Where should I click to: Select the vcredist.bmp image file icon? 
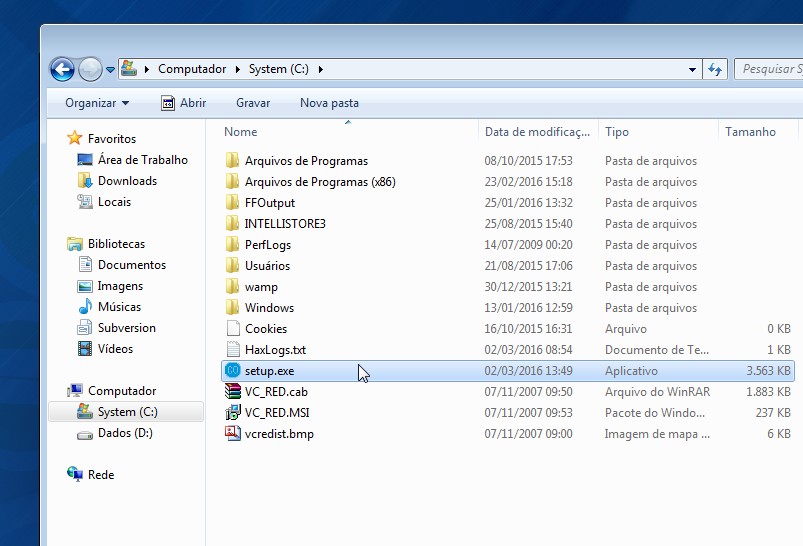pyautogui.click(x=233, y=433)
